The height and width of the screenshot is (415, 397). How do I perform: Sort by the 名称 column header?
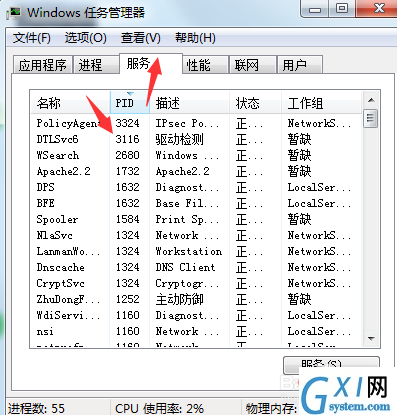70,103
